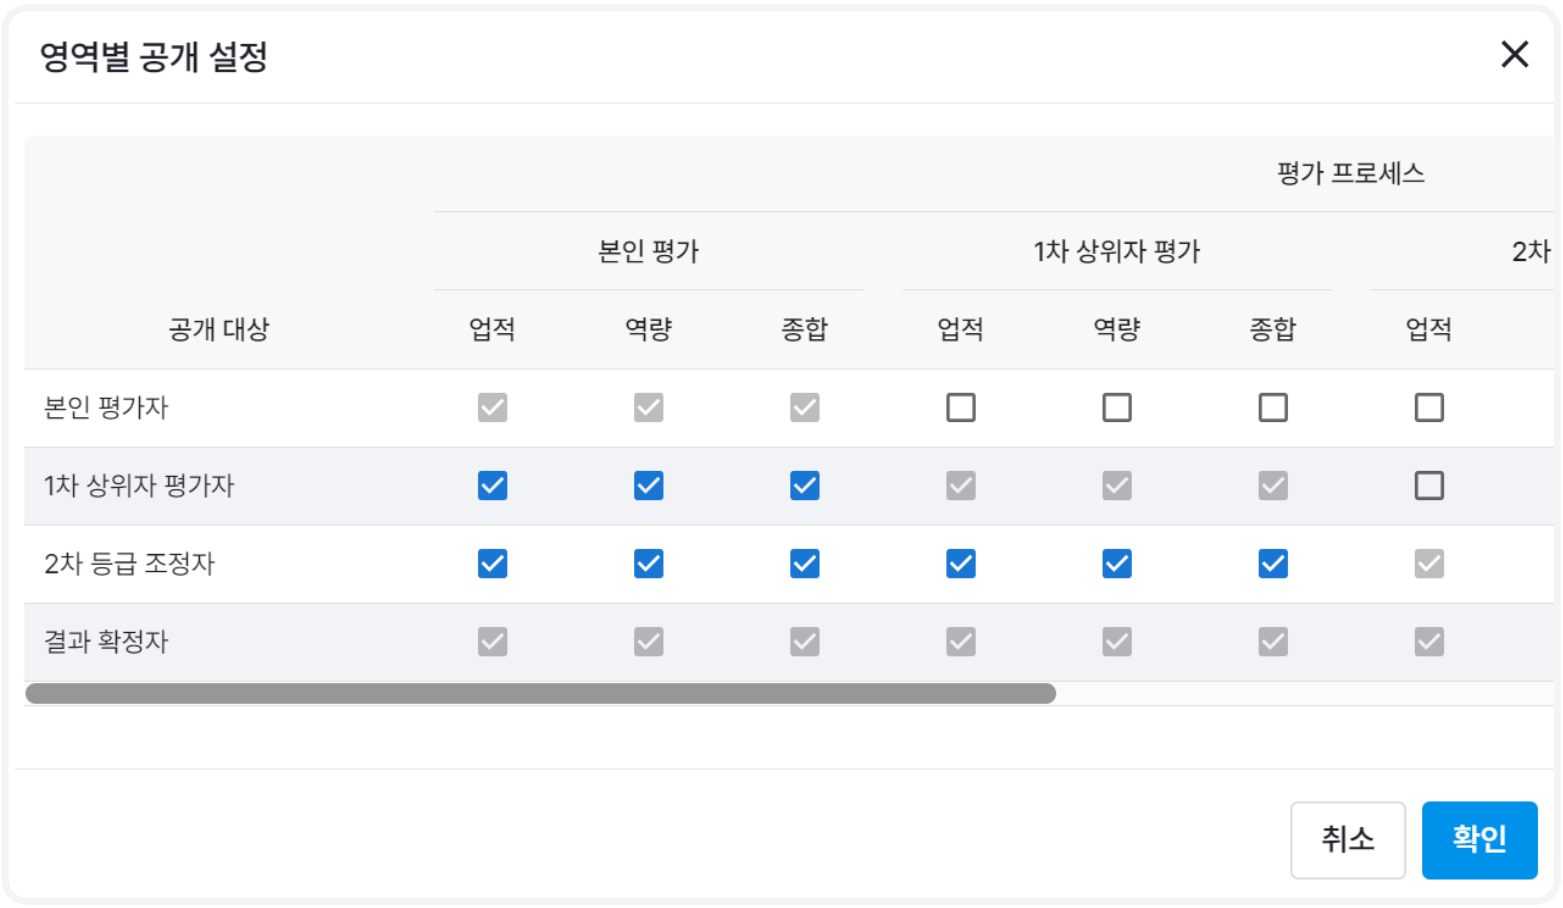Check 본인 평가자 row 1차 상위자 평가 역량 checkbox
This screenshot has height=908, width=1563.
pos(1116,407)
